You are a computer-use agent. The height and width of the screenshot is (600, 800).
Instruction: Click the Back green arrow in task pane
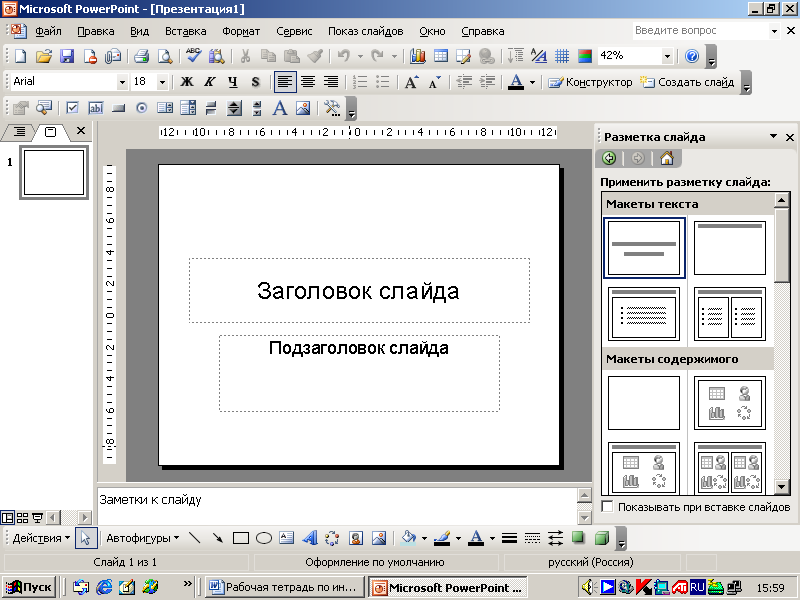609,158
